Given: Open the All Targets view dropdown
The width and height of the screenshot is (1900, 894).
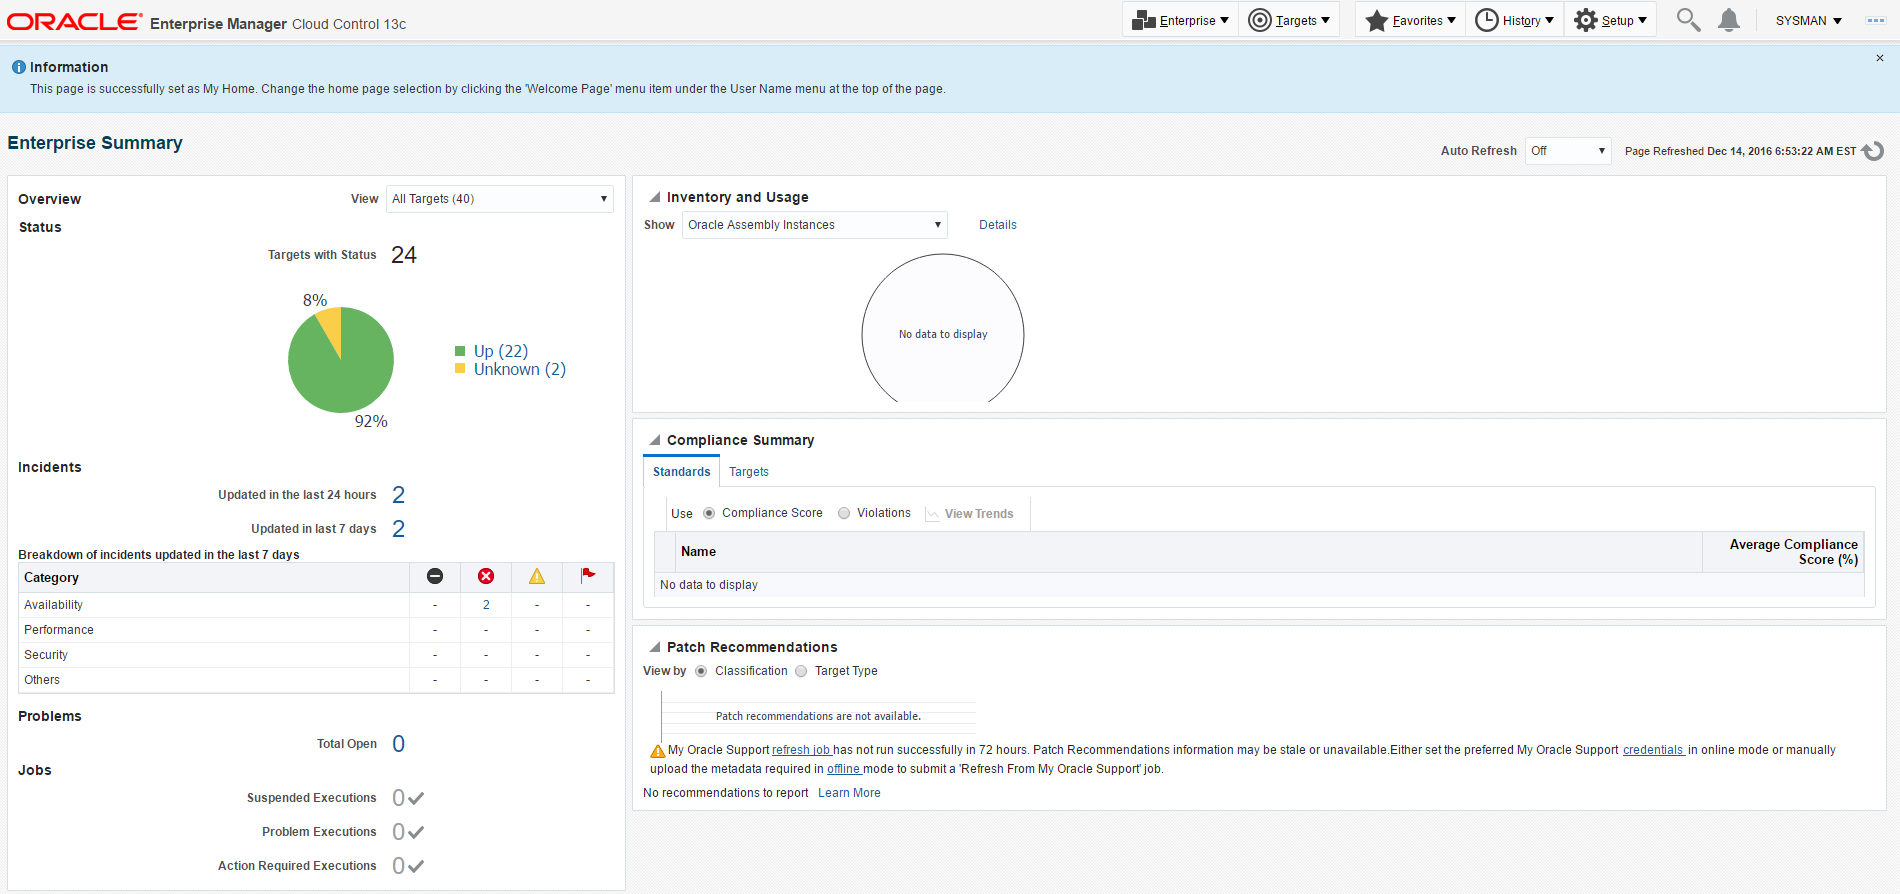Looking at the screenshot, I should tap(500, 199).
